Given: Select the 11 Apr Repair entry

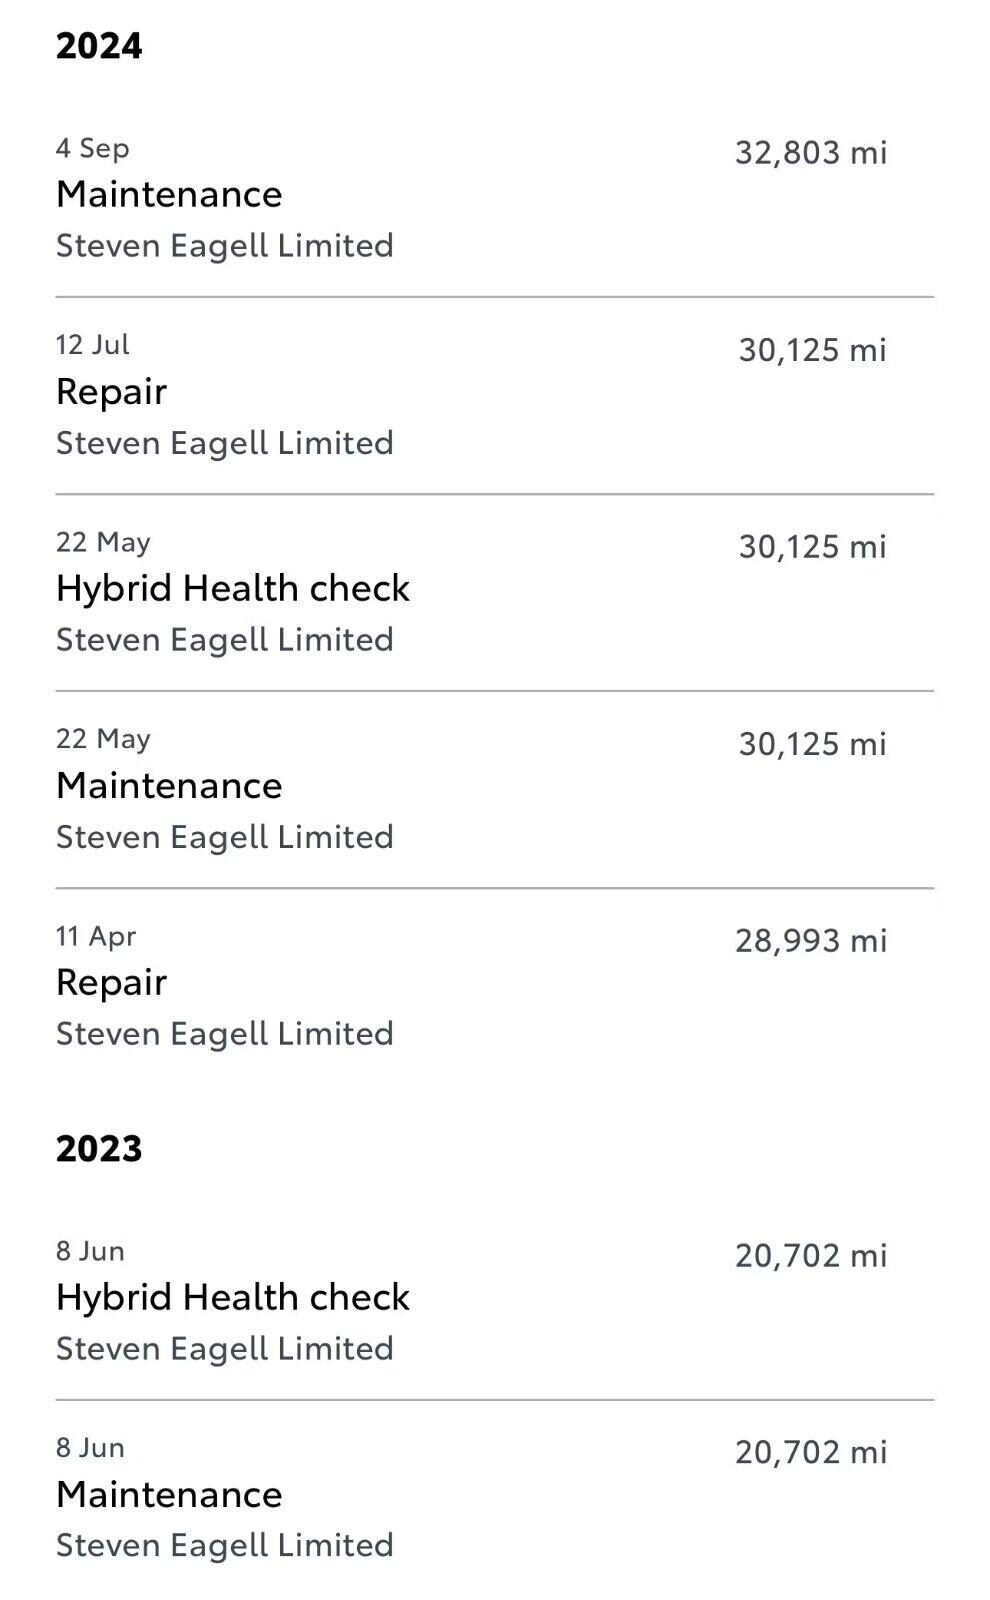Looking at the screenshot, I should [111, 982].
